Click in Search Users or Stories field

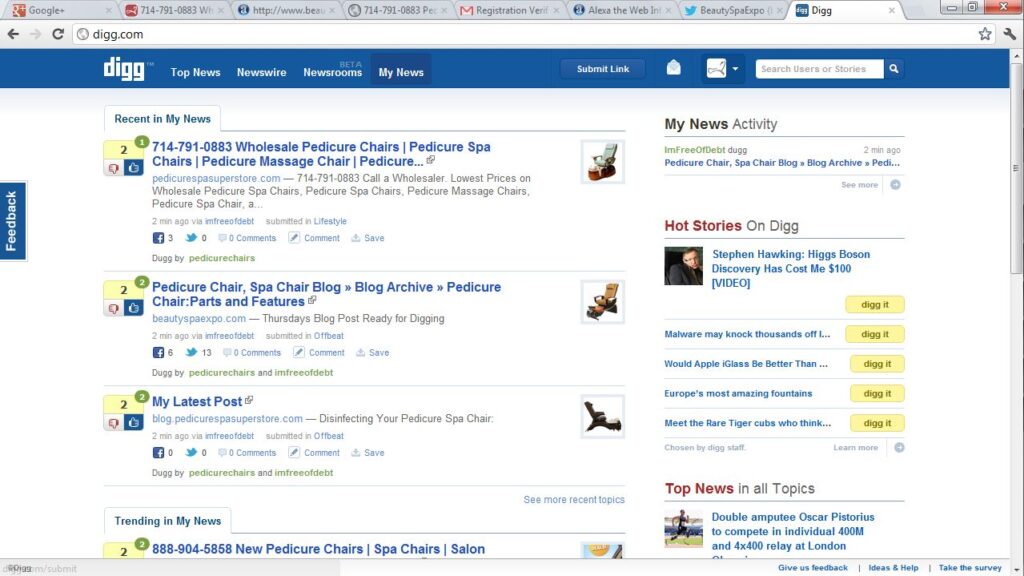point(819,69)
